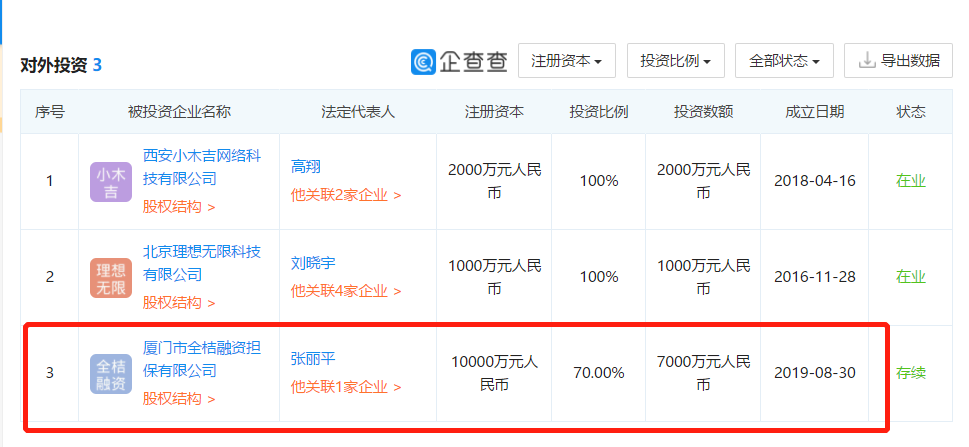Click the 10000万元人民币 registered capital cell
This screenshot has width=969, height=447.
[494, 373]
